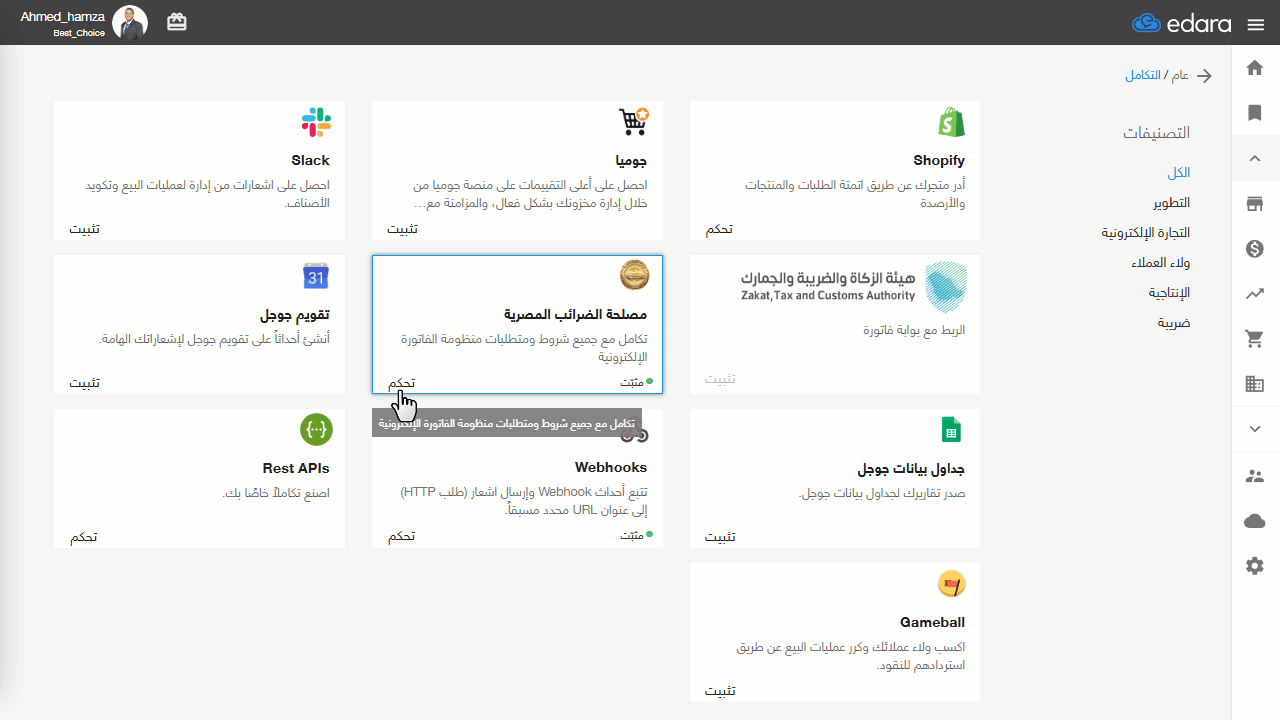Image resolution: width=1280 pixels, height=720 pixels.
Task: Click the Gameball flag logo
Action: coord(951,584)
